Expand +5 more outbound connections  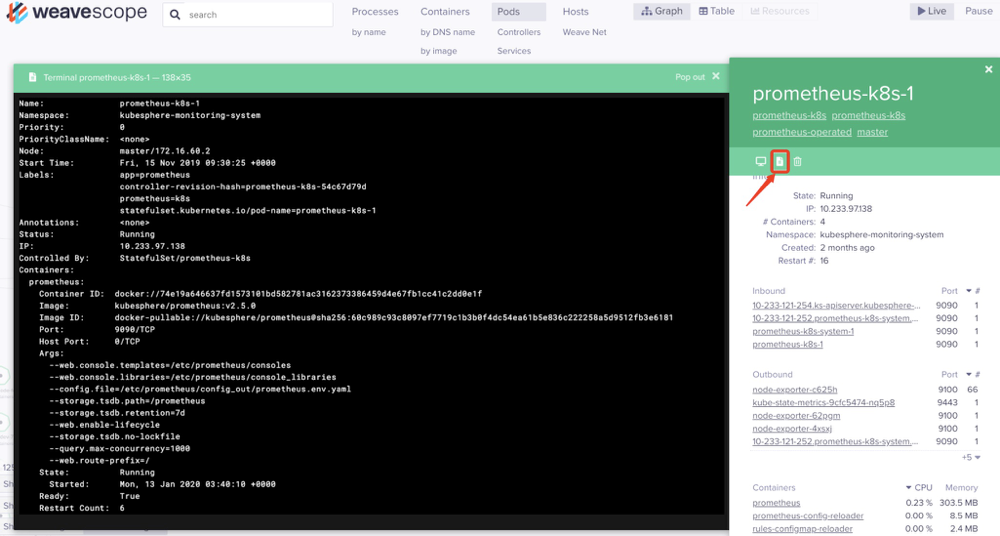click(x=971, y=458)
